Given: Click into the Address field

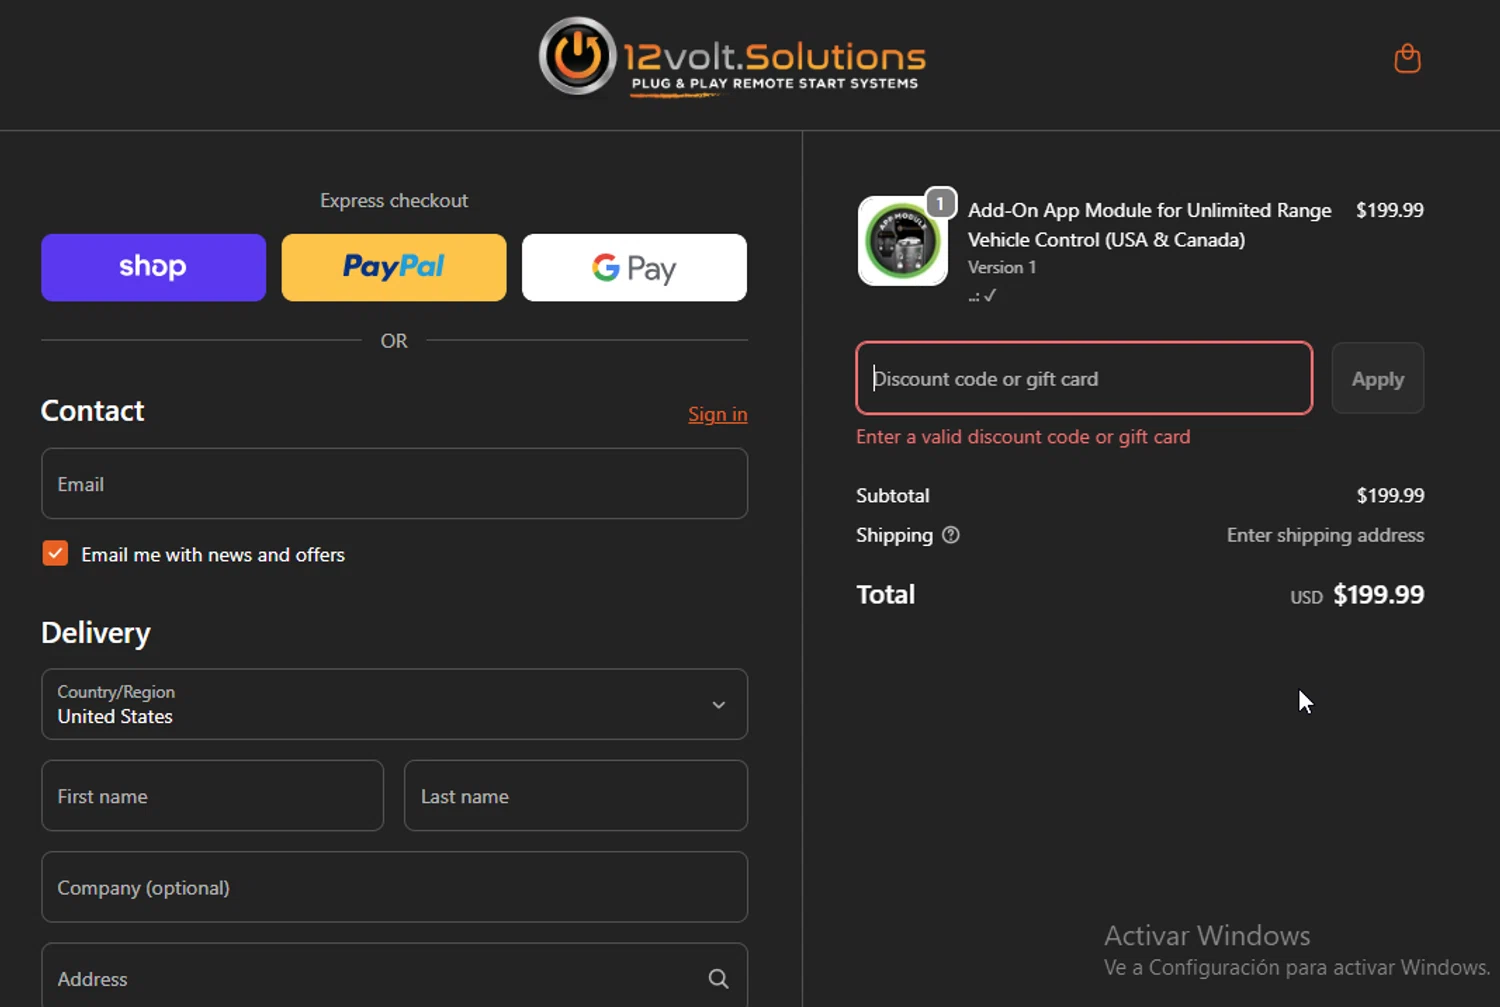Looking at the screenshot, I should pos(394,976).
